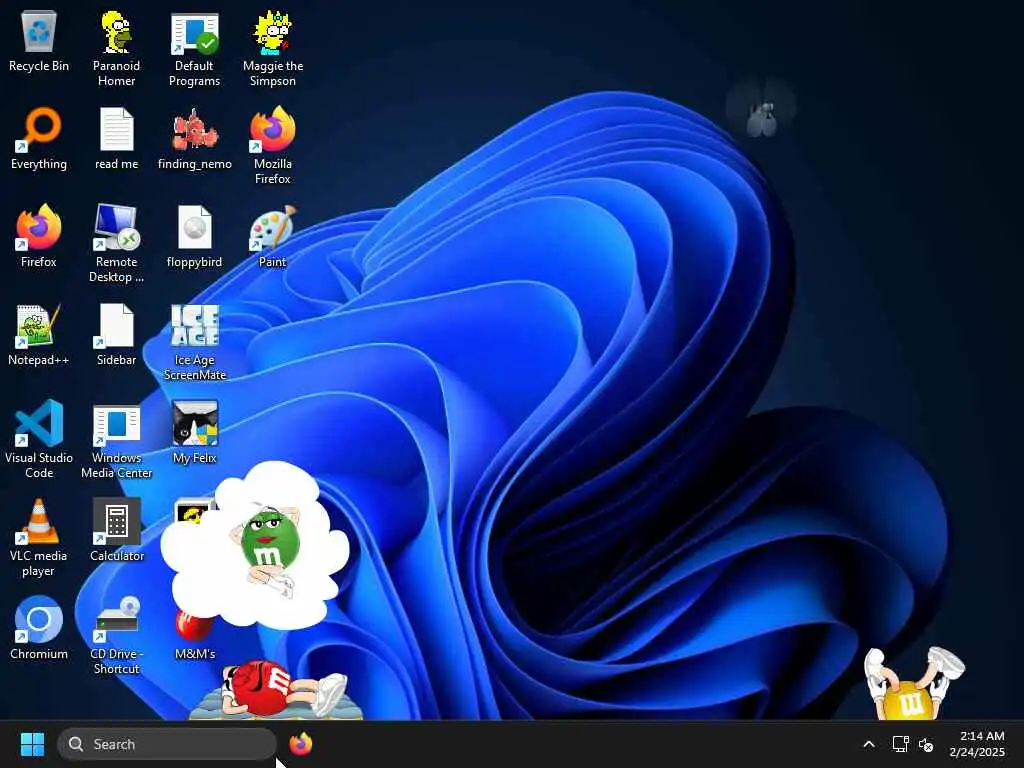The height and width of the screenshot is (768, 1024).
Task: Click the muted volume tray icon
Action: tap(926, 744)
